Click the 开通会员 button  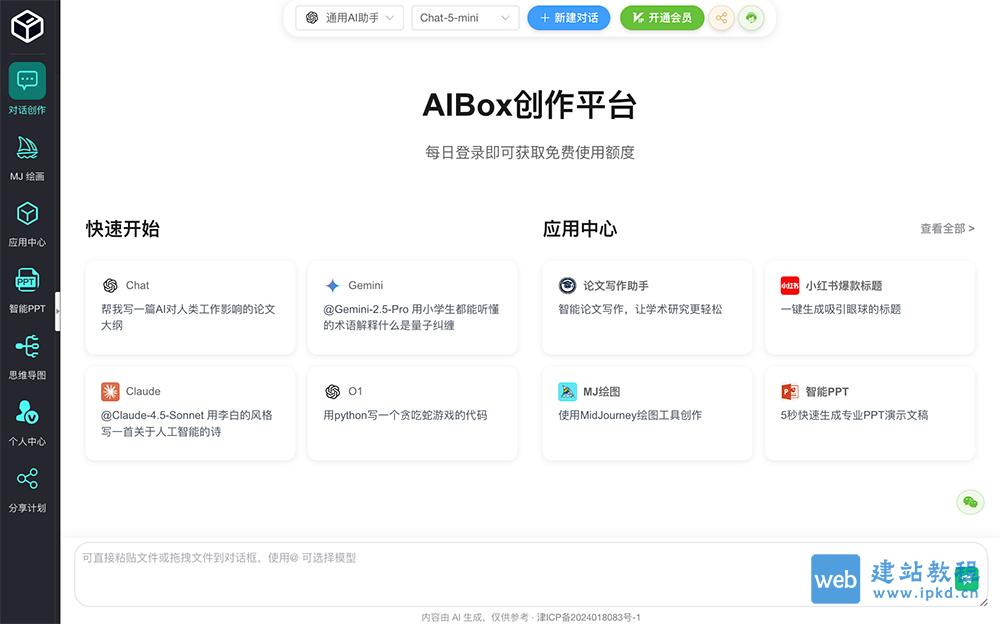[x=662, y=18]
